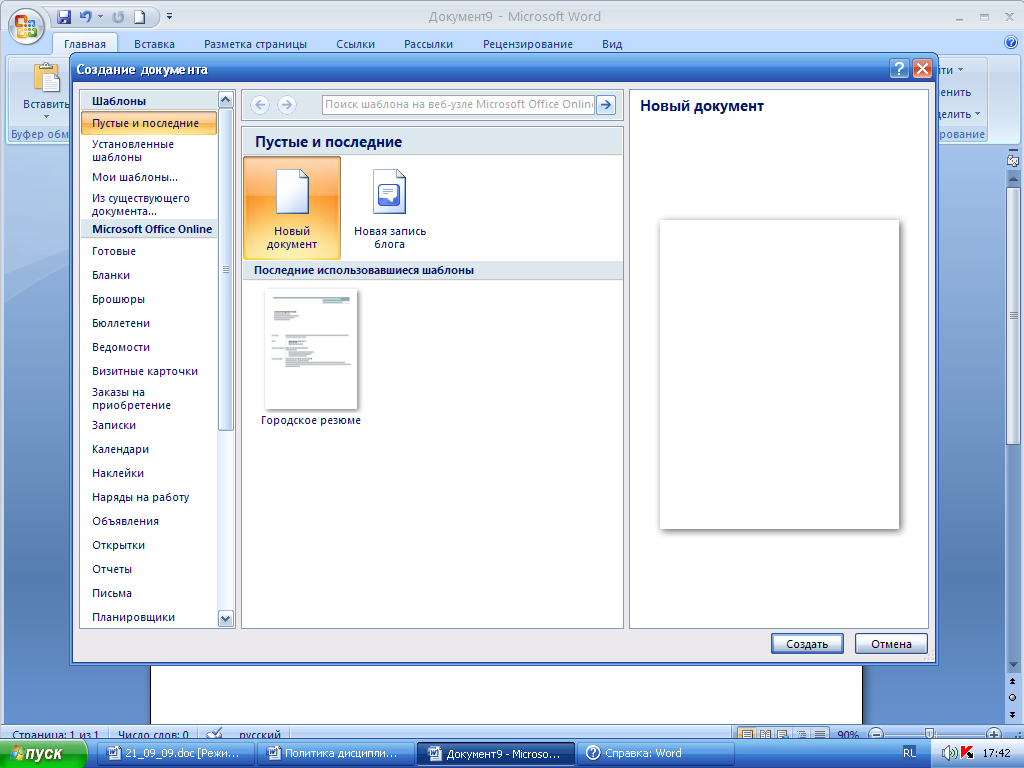Switch to Рассылки ribbon tab
Viewport: 1024px width, 768px height.
point(428,44)
